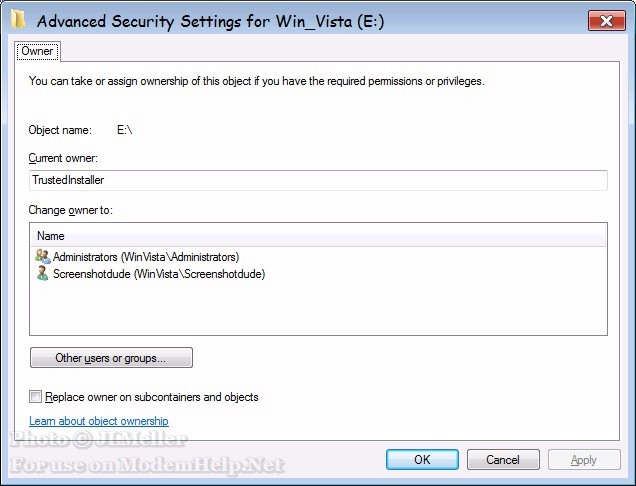The width and height of the screenshot is (636, 486).
Task: Confirm with the OK button
Action: click(x=422, y=460)
